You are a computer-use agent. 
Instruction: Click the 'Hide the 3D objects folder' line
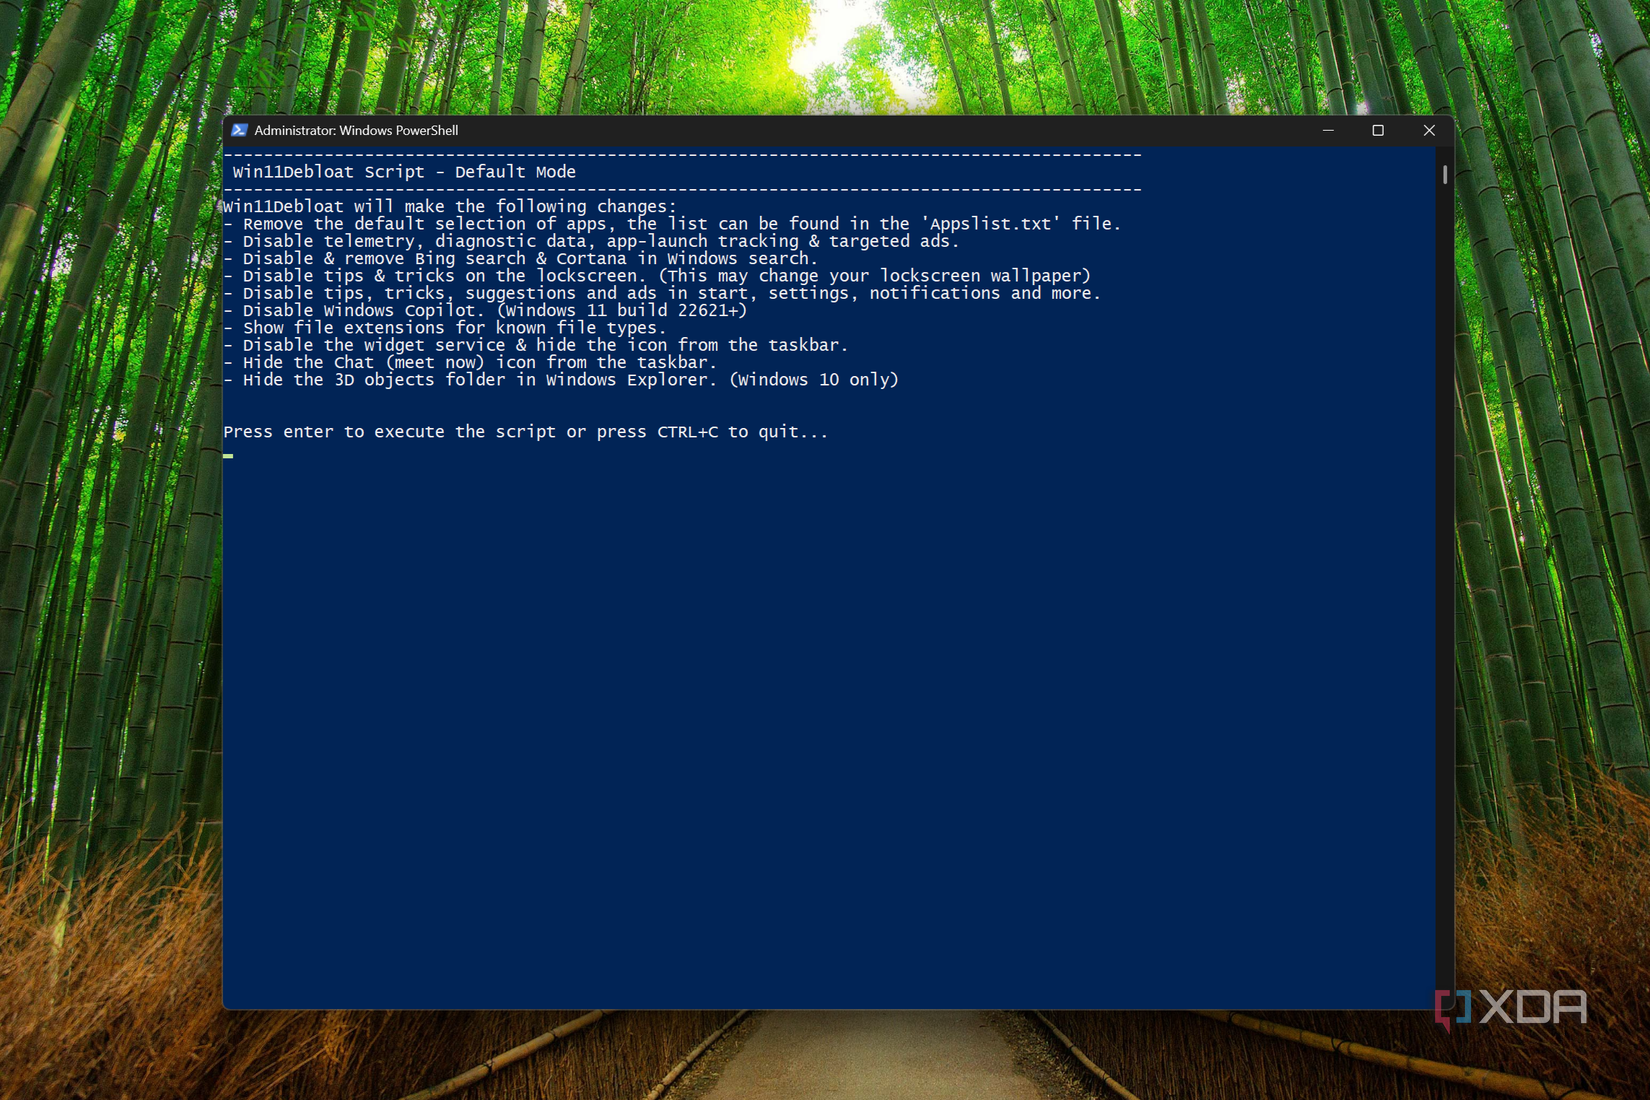[x=561, y=380]
